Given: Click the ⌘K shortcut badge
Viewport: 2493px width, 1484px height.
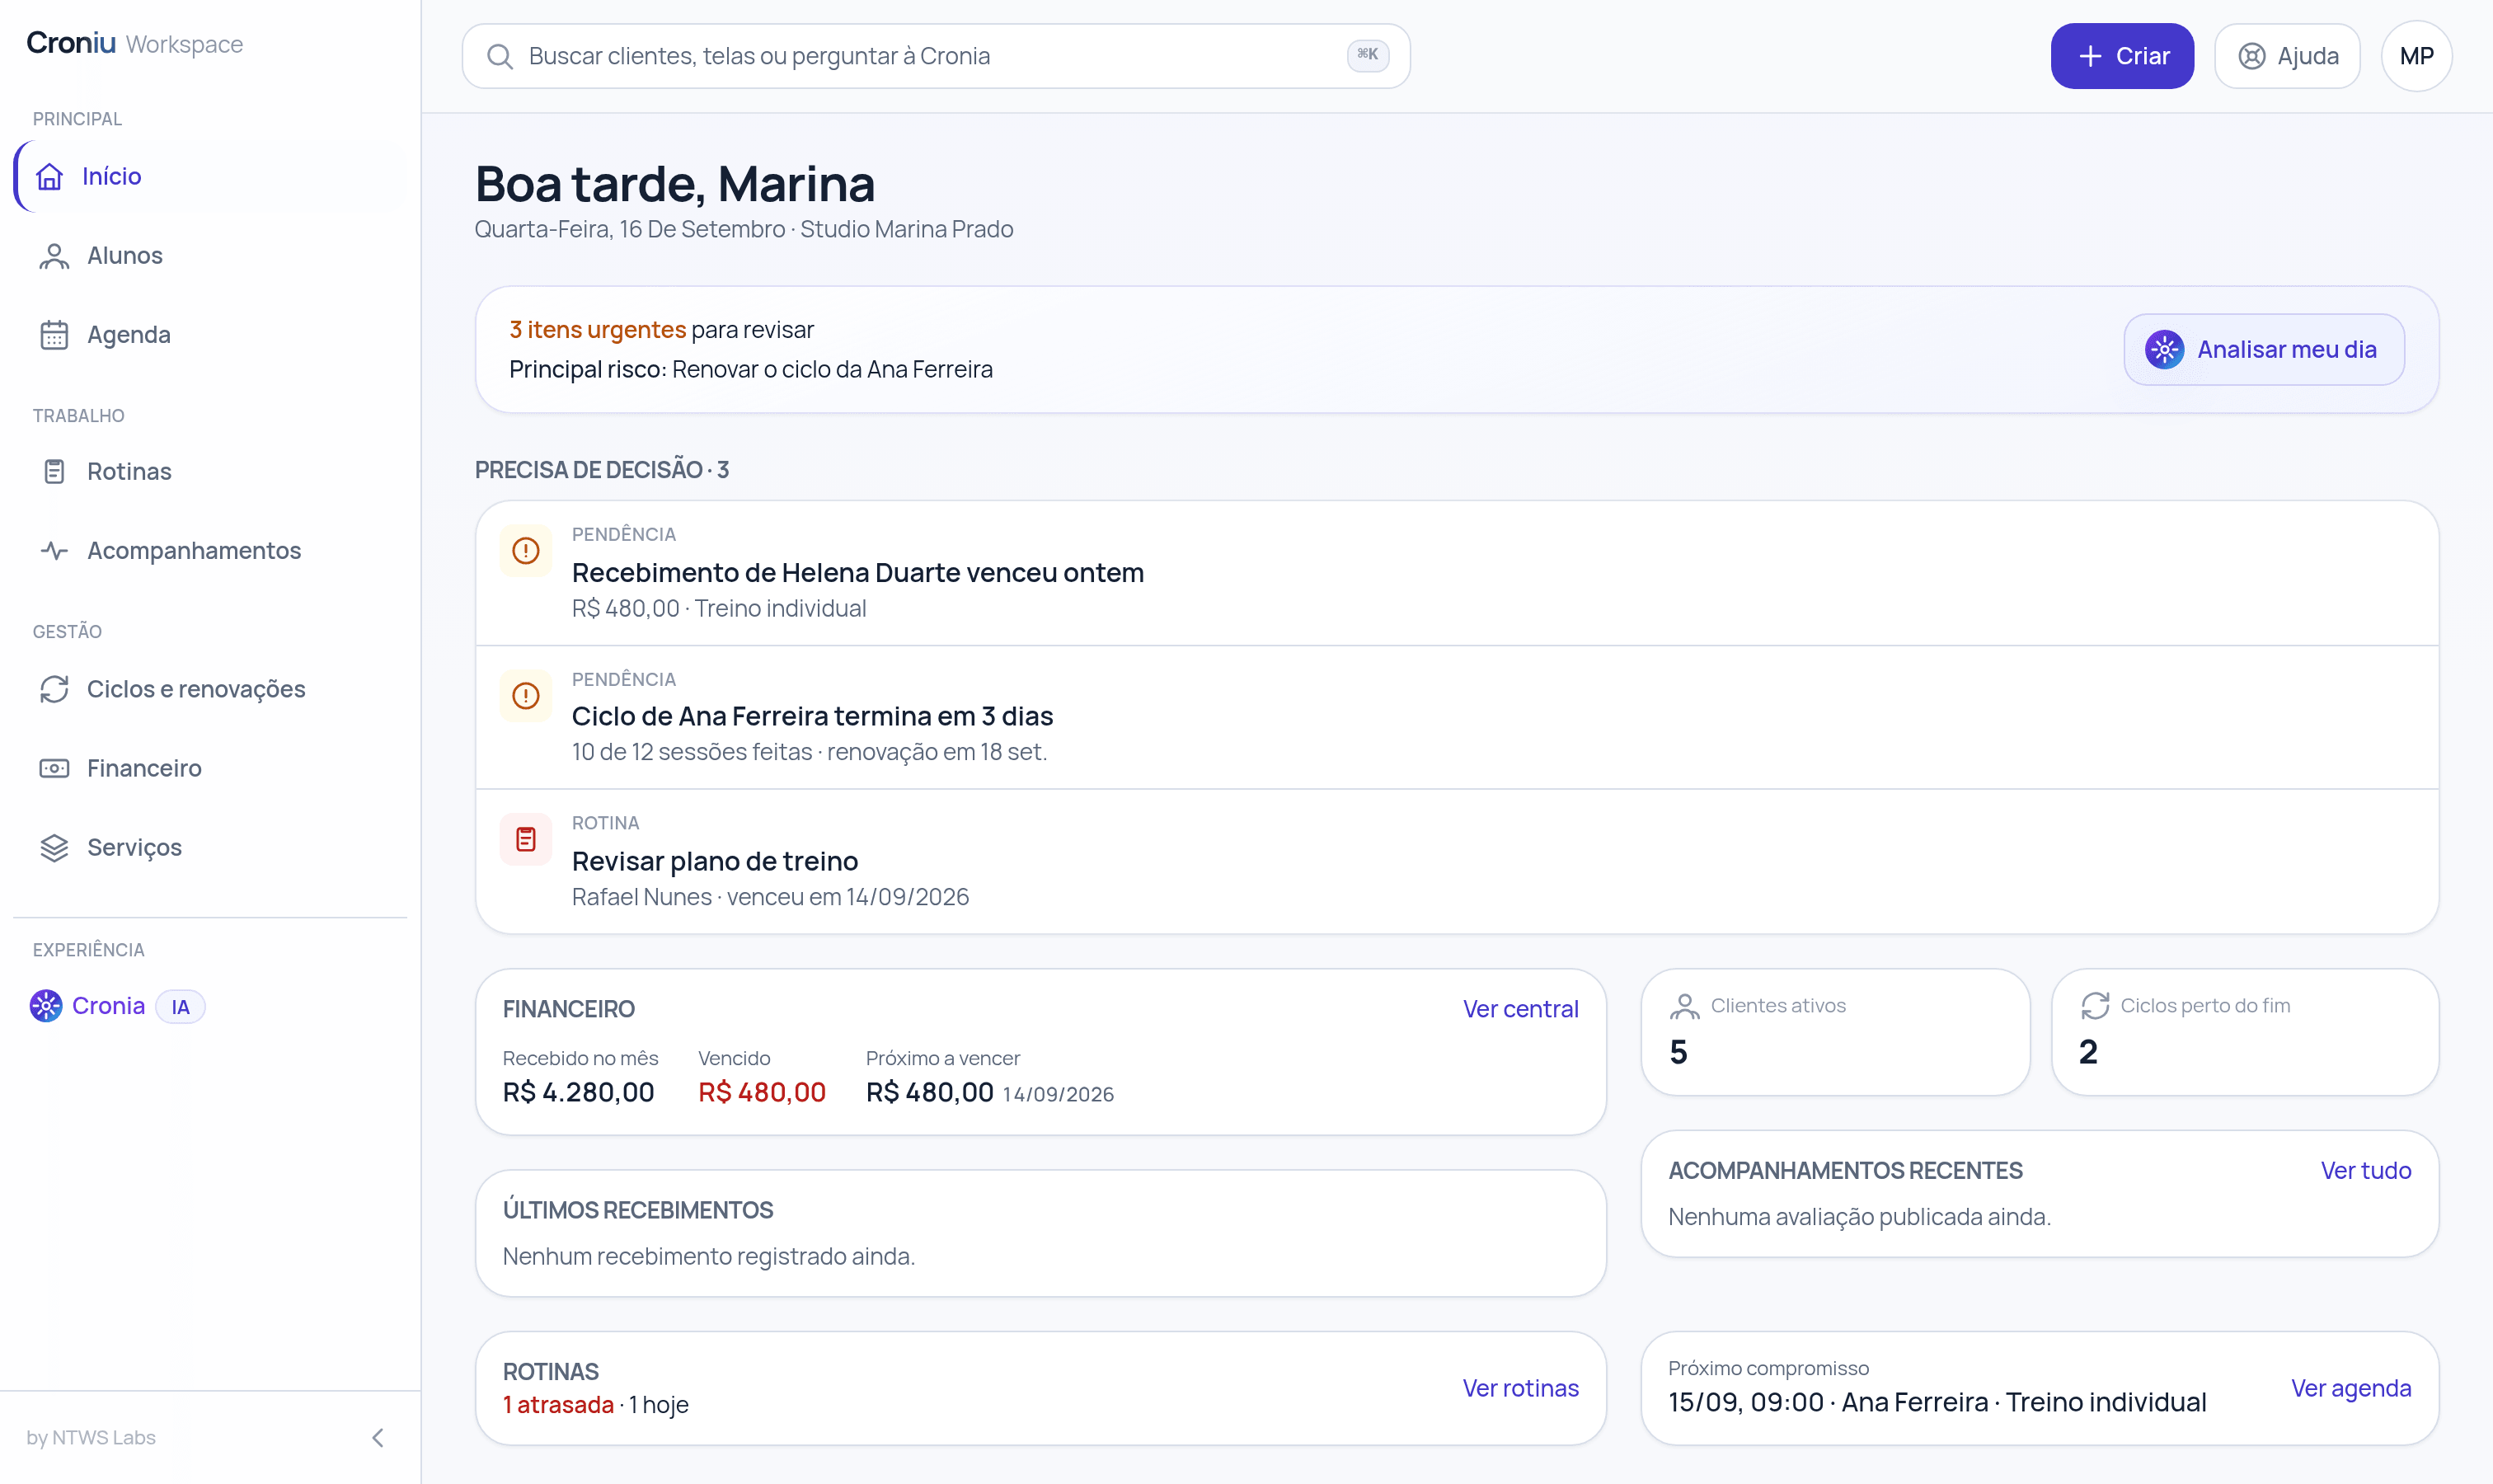Looking at the screenshot, I should [1367, 55].
